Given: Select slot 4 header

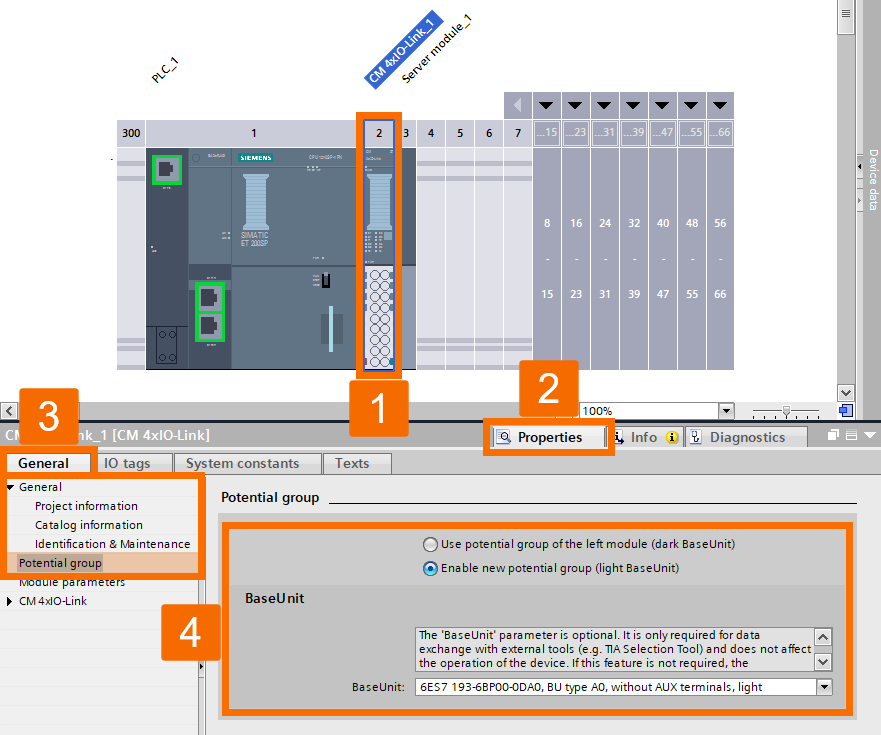Looking at the screenshot, I should 431,133.
